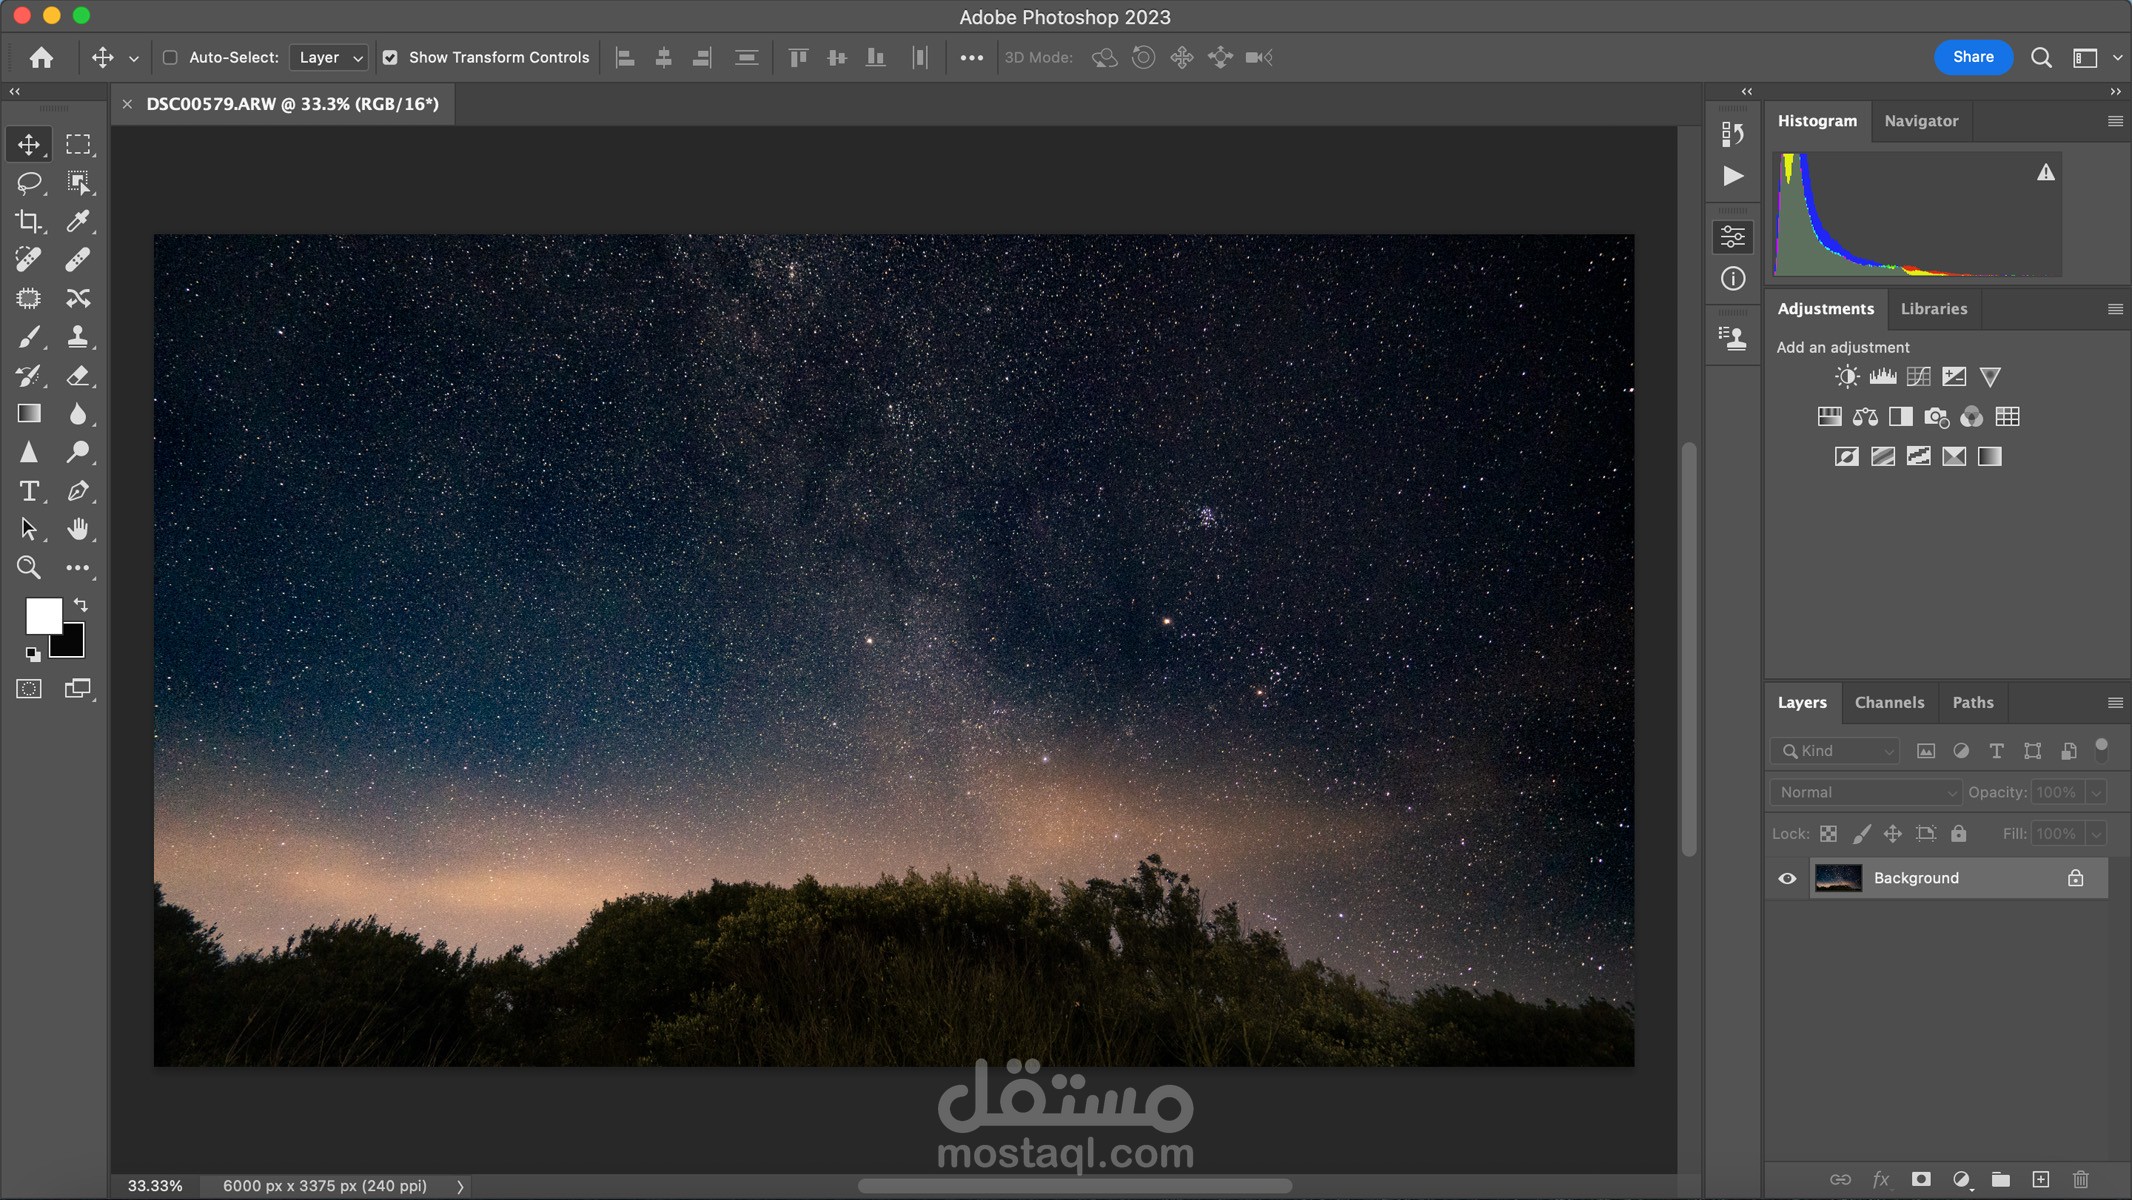This screenshot has height=1200, width=2133.
Task: Select the Zoom tool
Action: (29, 568)
